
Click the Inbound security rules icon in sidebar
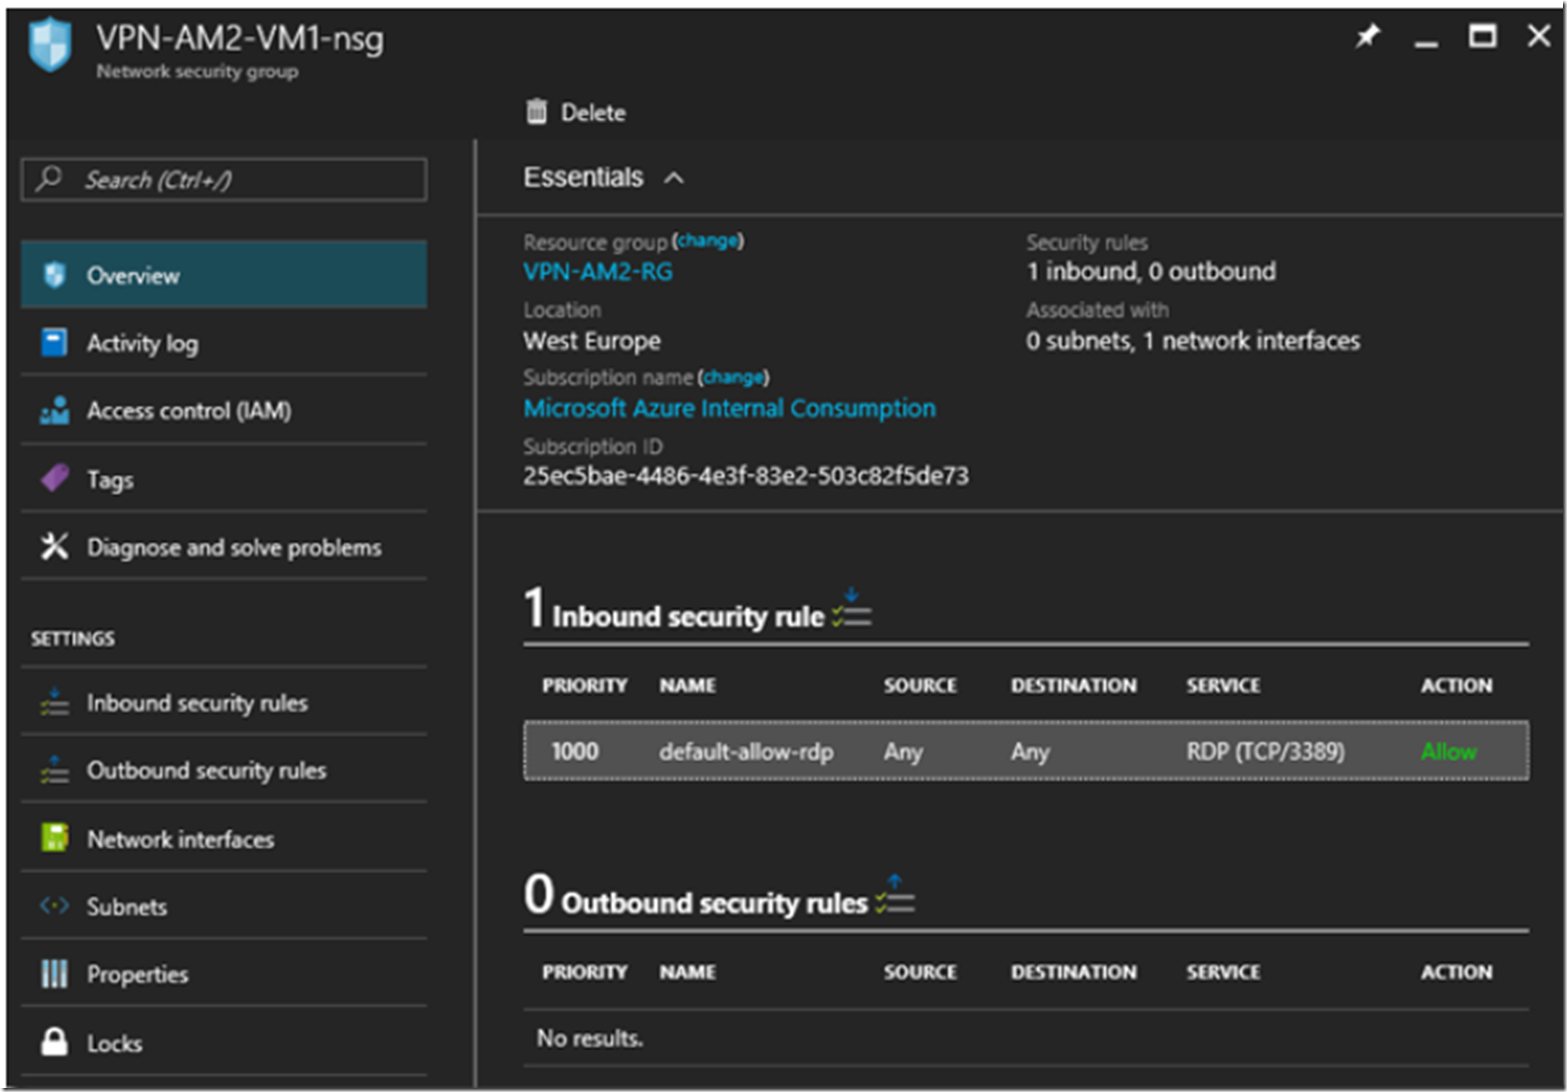(54, 702)
